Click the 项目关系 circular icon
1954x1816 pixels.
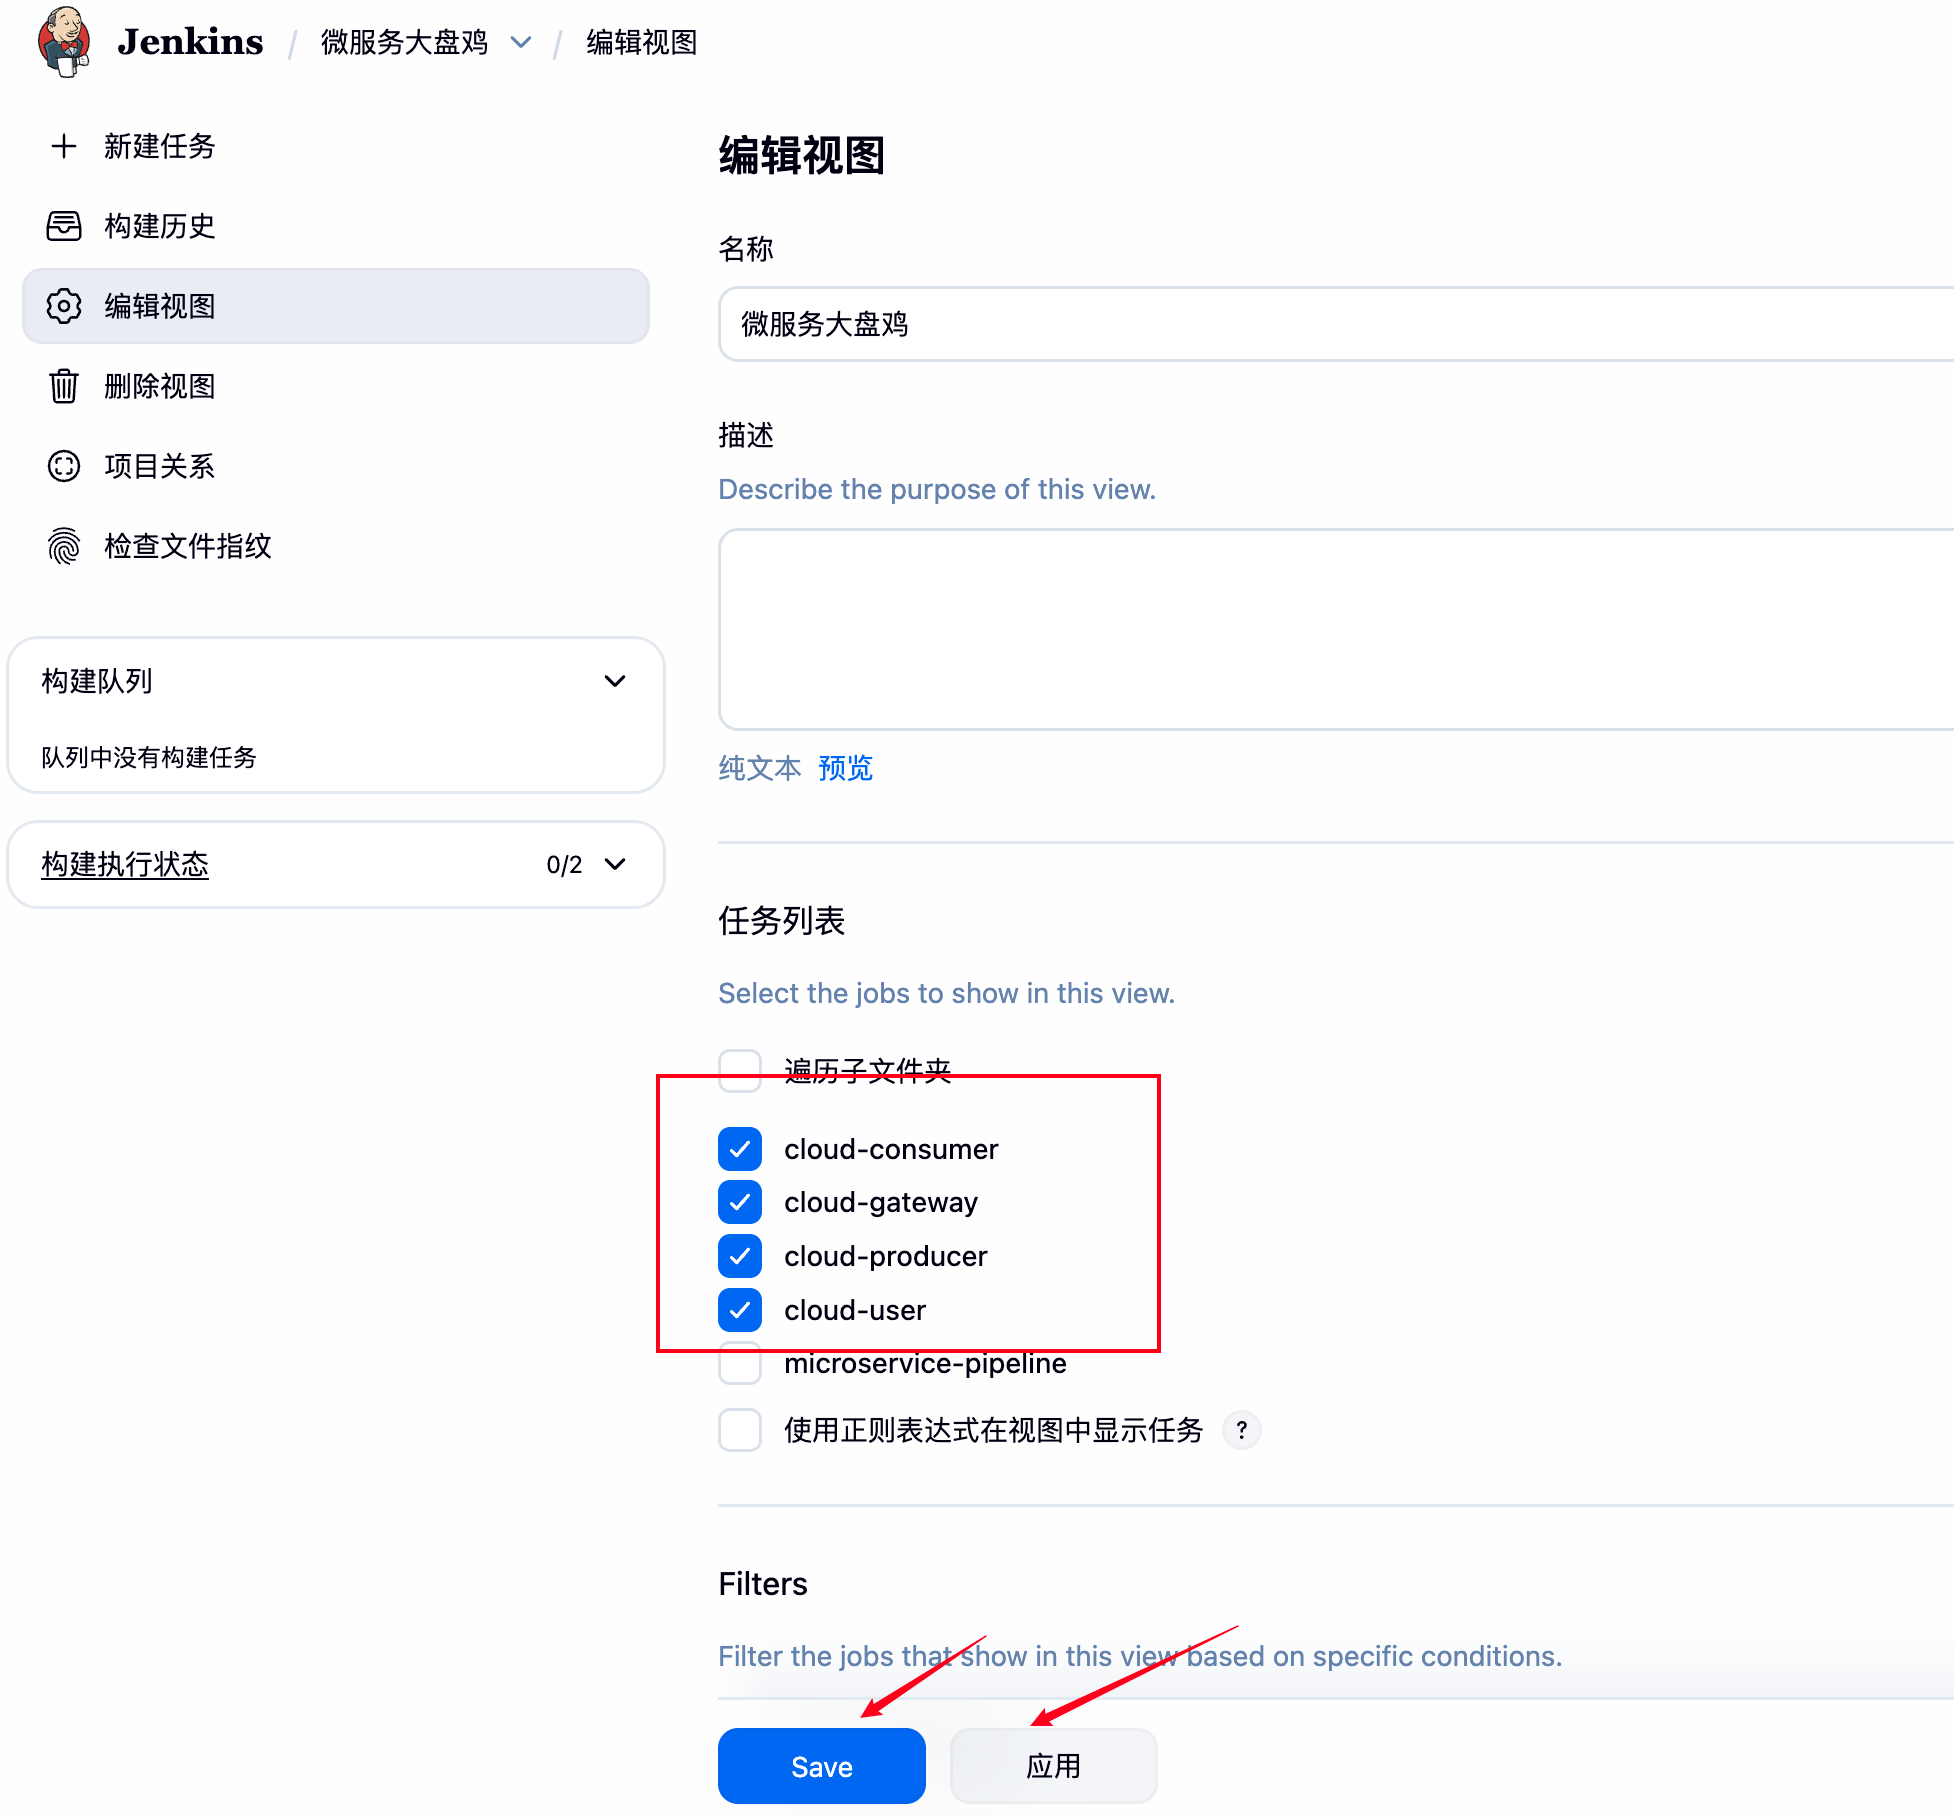pyautogui.click(x=64, y=466)
